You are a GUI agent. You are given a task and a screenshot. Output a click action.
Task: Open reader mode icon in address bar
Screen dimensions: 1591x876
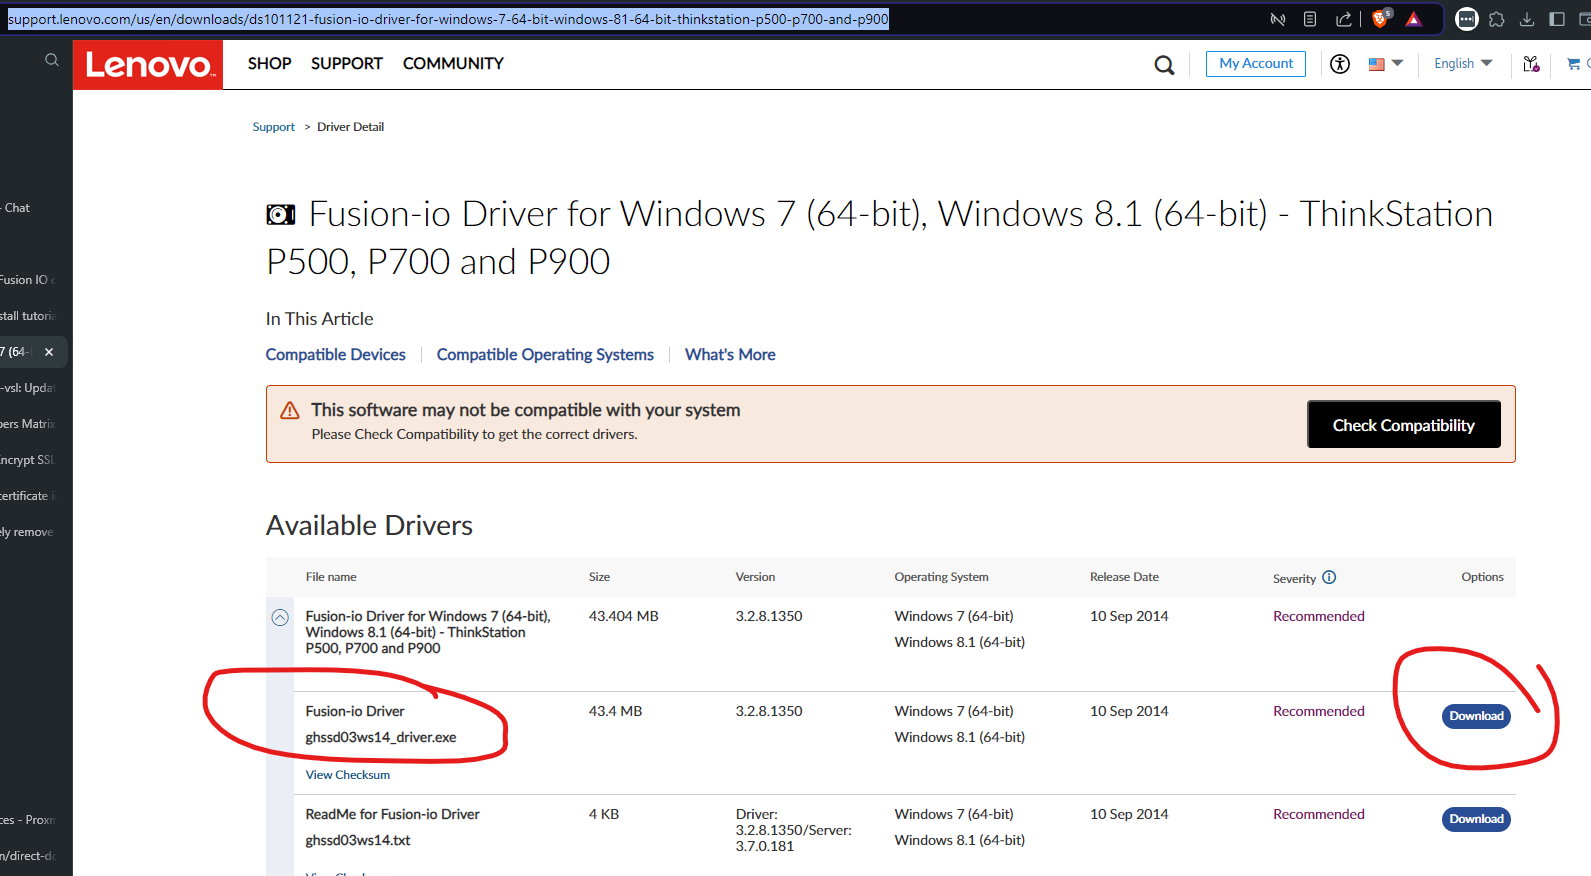[1310, 19]
